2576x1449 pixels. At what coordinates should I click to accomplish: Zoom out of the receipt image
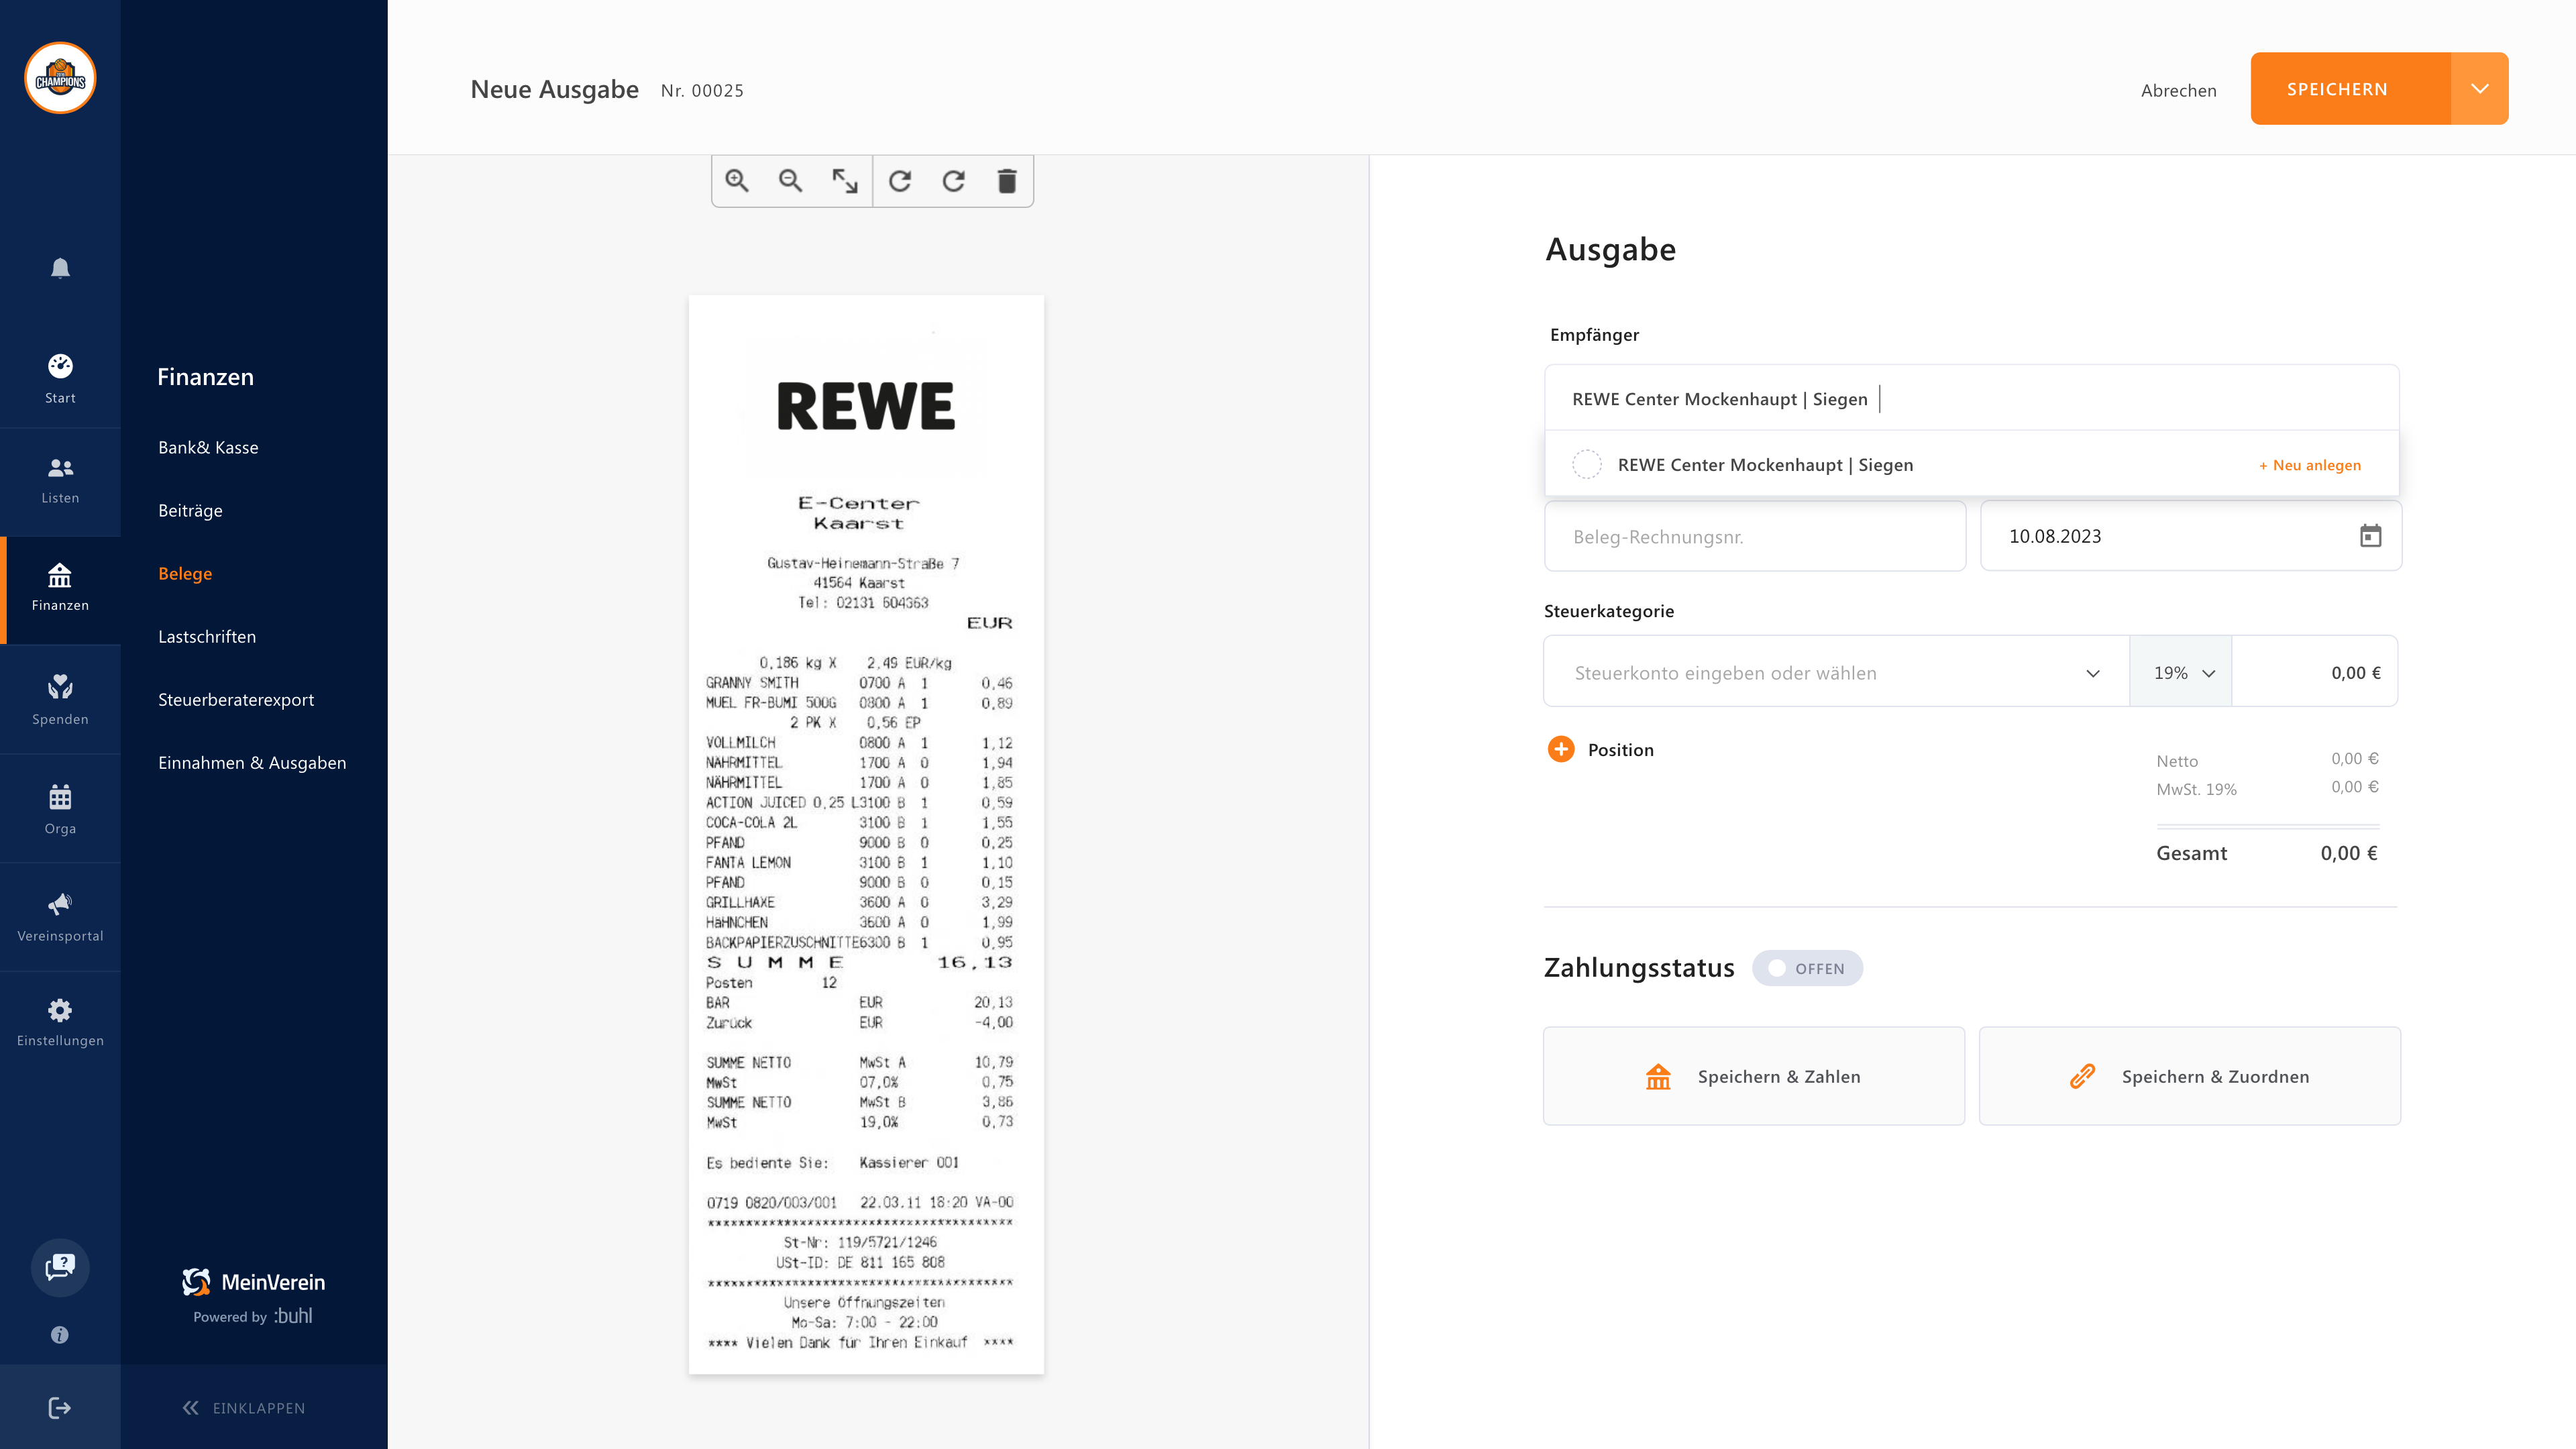[x=790, y=181]
